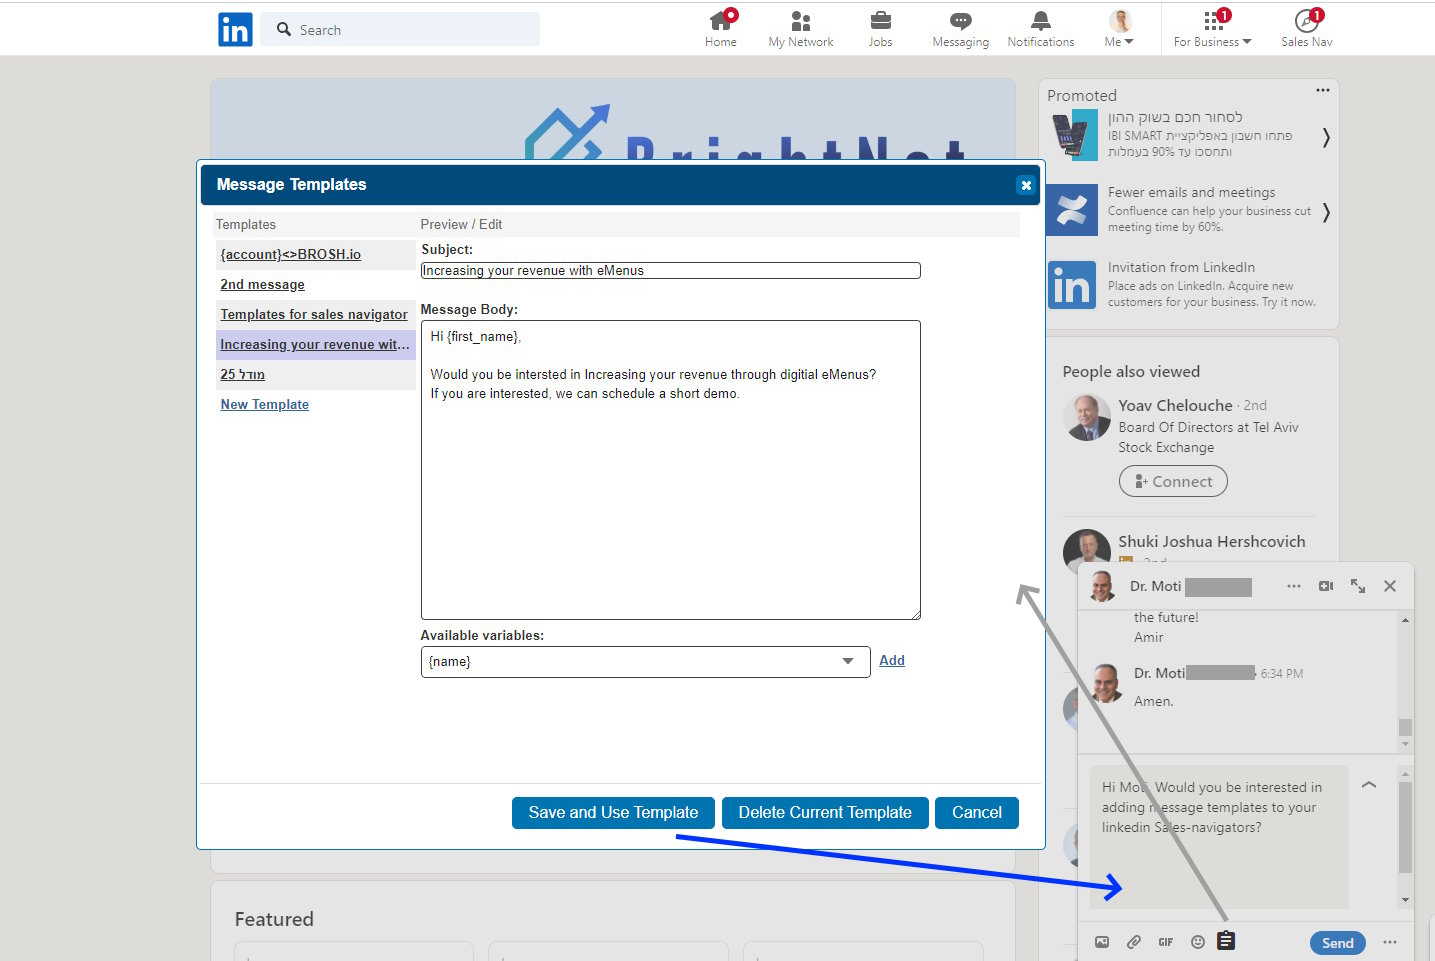Open the GIF picker in chat

pyautogui.click(x=1166, y=942)
